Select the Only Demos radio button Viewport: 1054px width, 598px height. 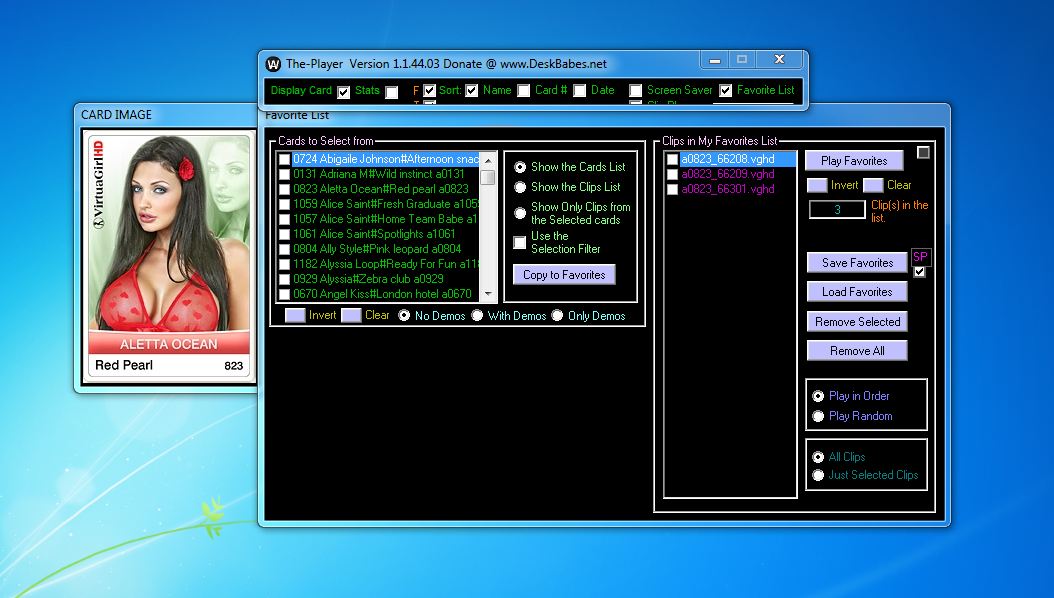(557, 316)
